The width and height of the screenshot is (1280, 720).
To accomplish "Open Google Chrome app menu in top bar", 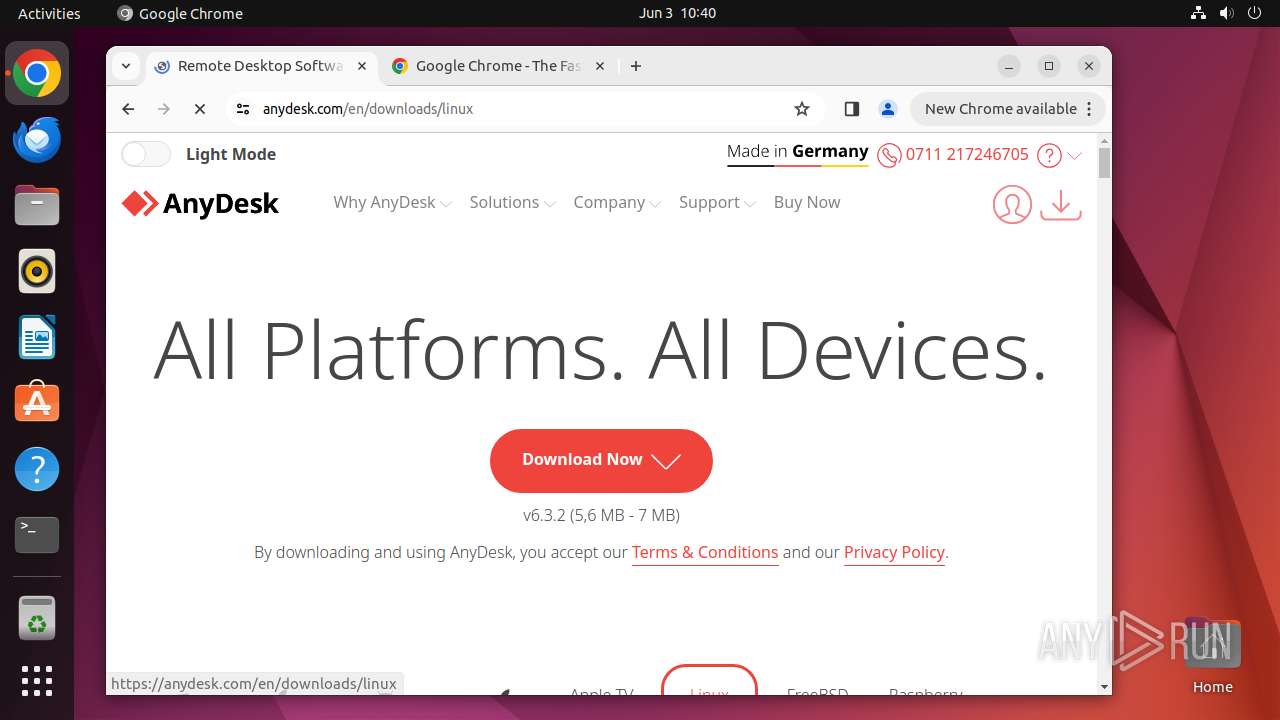I will coord(180,13).
